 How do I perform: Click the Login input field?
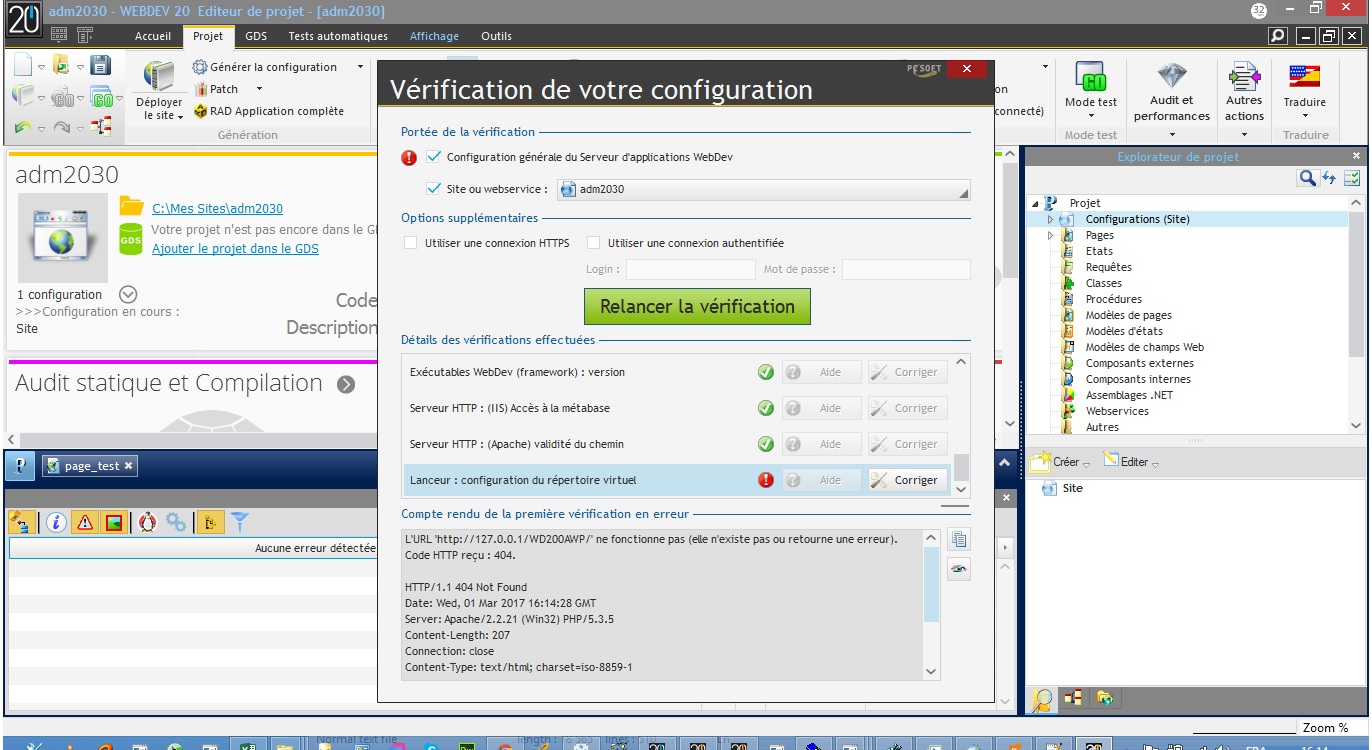[691, 270]
